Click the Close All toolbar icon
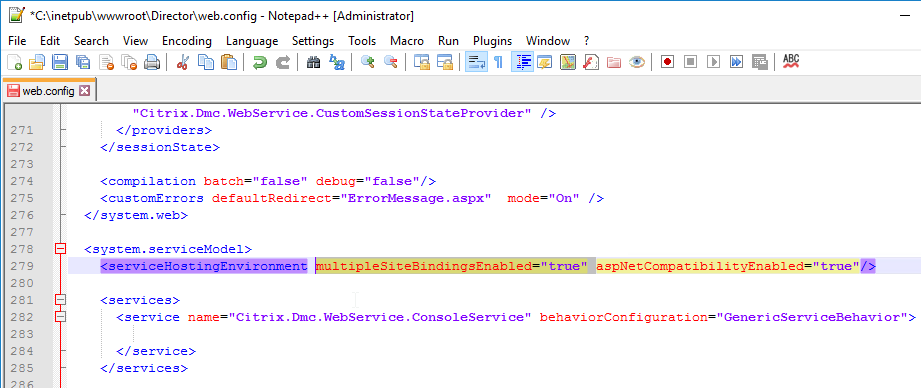921x388 pixels. coord(129,62)
